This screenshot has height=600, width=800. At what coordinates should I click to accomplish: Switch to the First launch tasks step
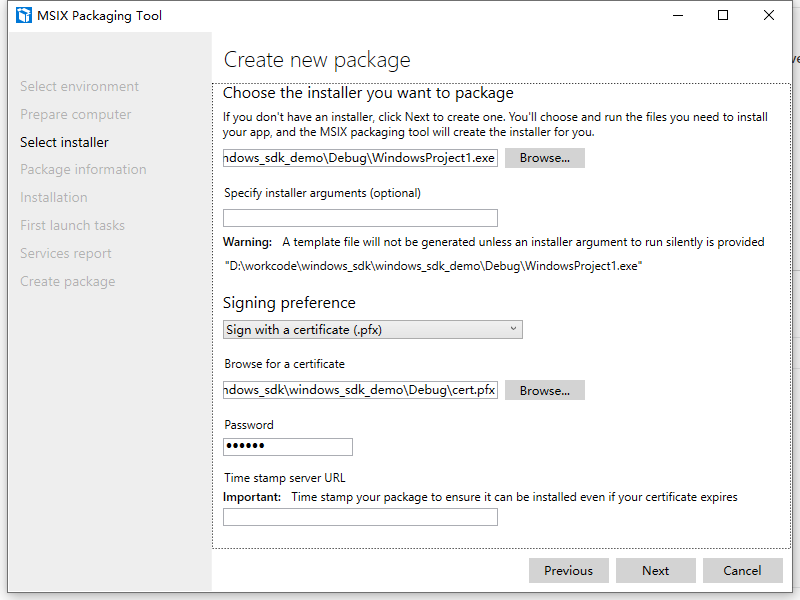[x=72, y=226]
